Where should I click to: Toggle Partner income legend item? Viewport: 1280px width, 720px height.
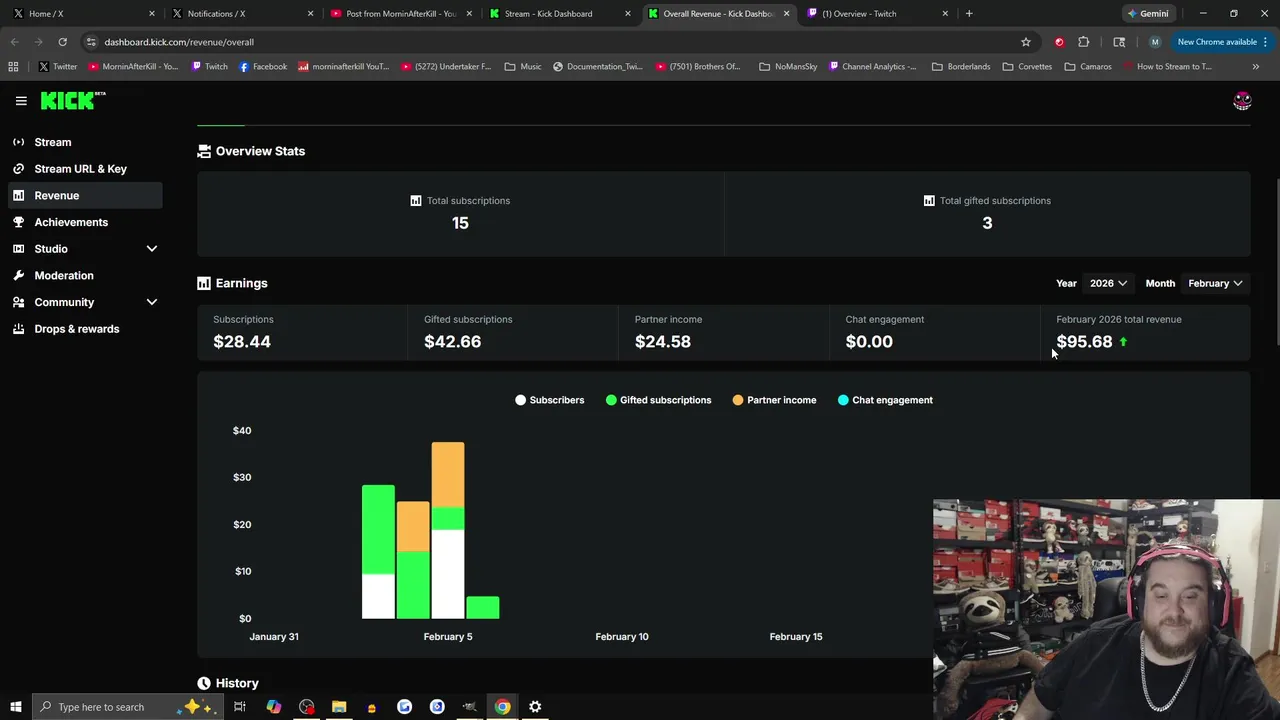point(774,400)
